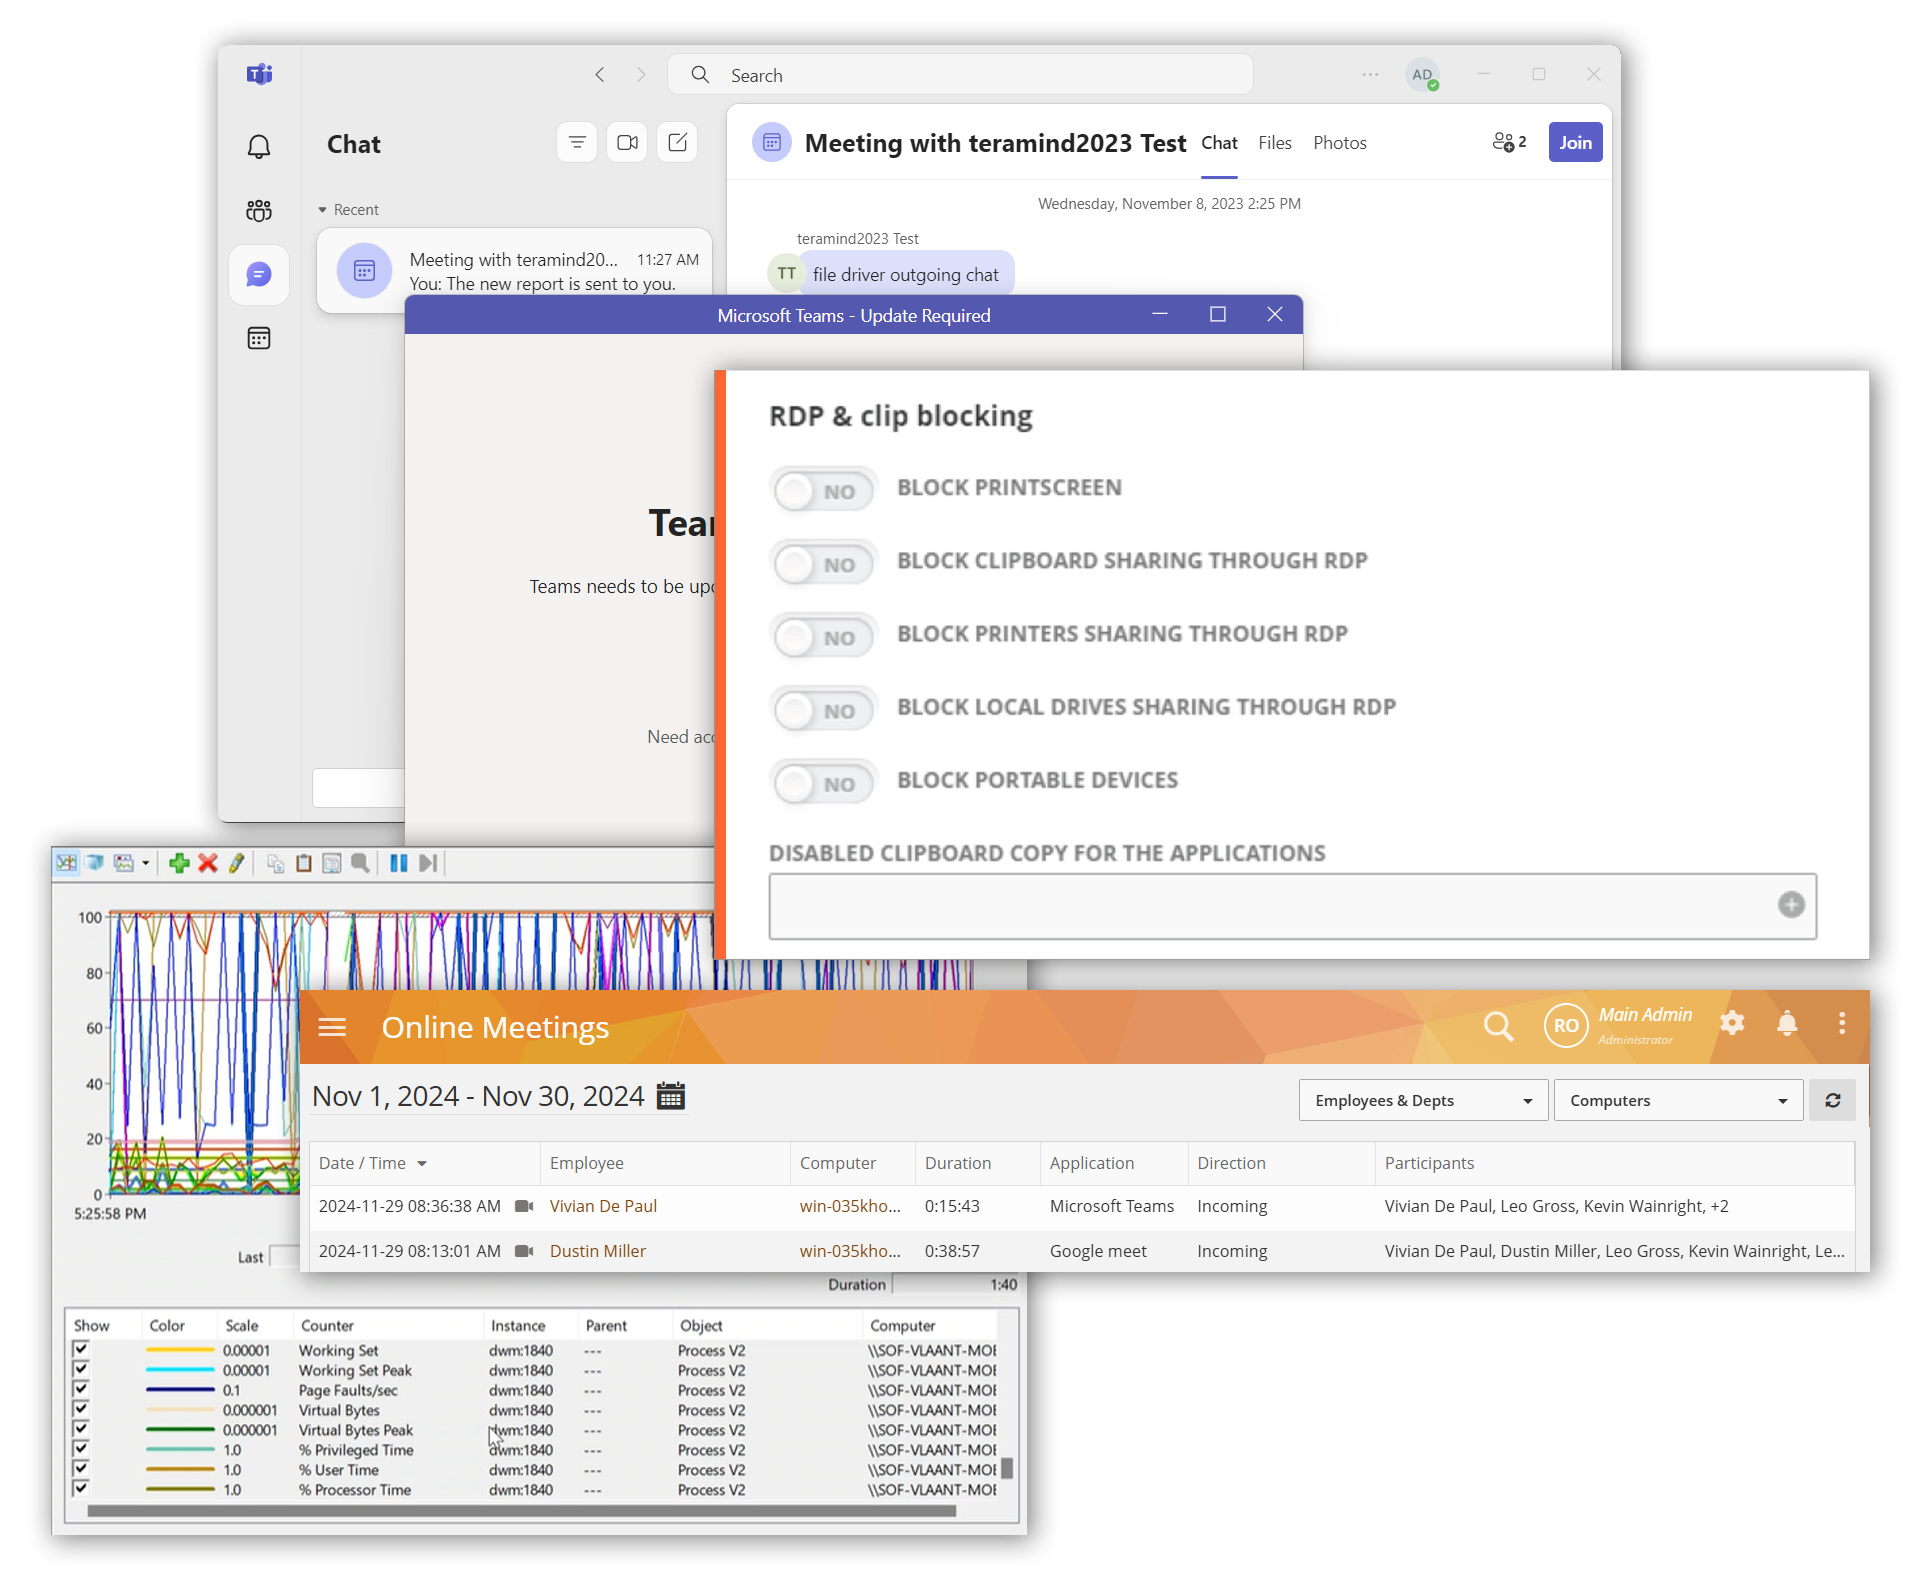Open Calendar icon in Teams sidebar
The width and height of the screenshot is (1920, 1594).
[x=259, y=338]
